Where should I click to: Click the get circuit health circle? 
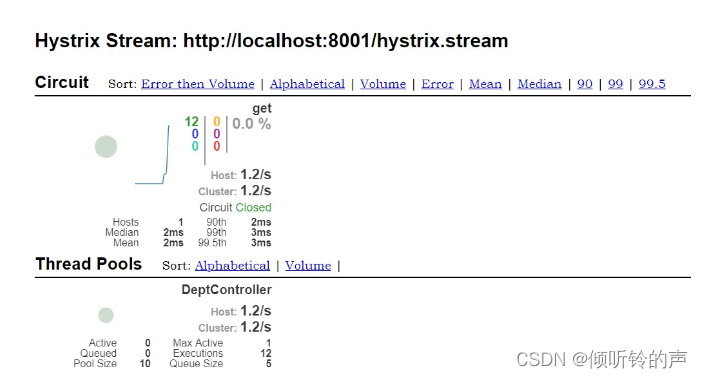pyautogui.click(x=106, y=147)
